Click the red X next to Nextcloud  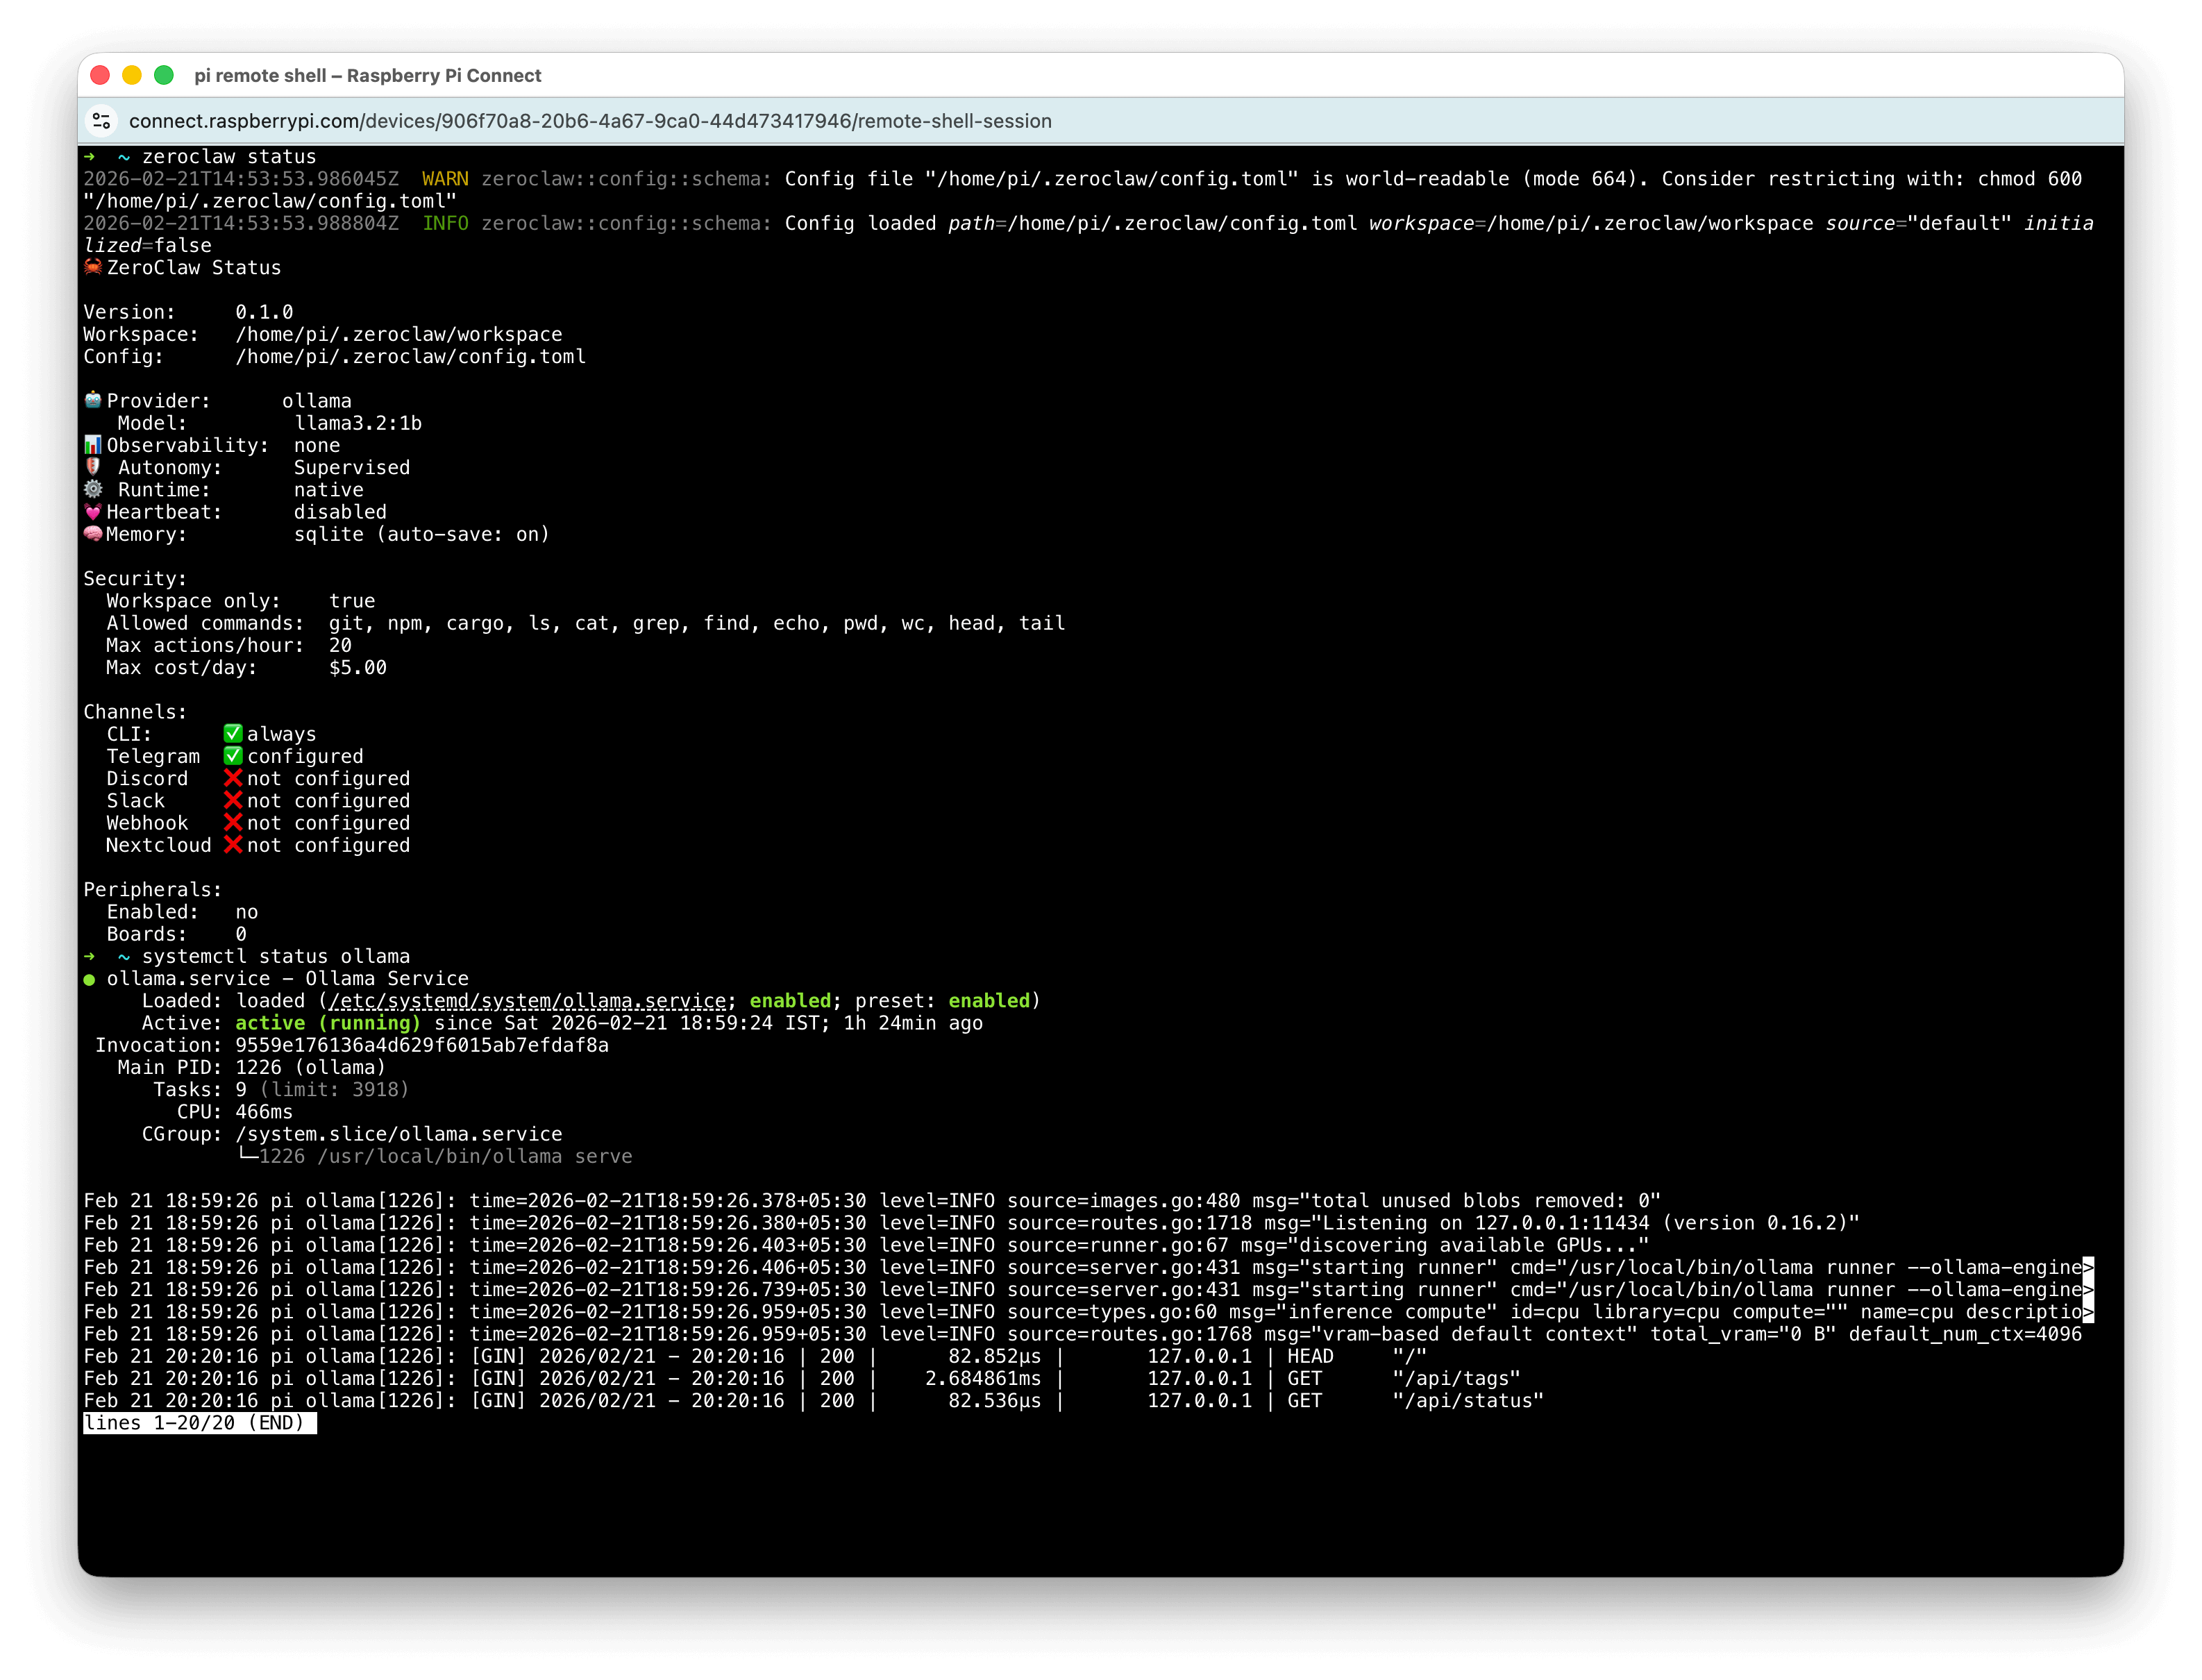[x=233, y=845]
